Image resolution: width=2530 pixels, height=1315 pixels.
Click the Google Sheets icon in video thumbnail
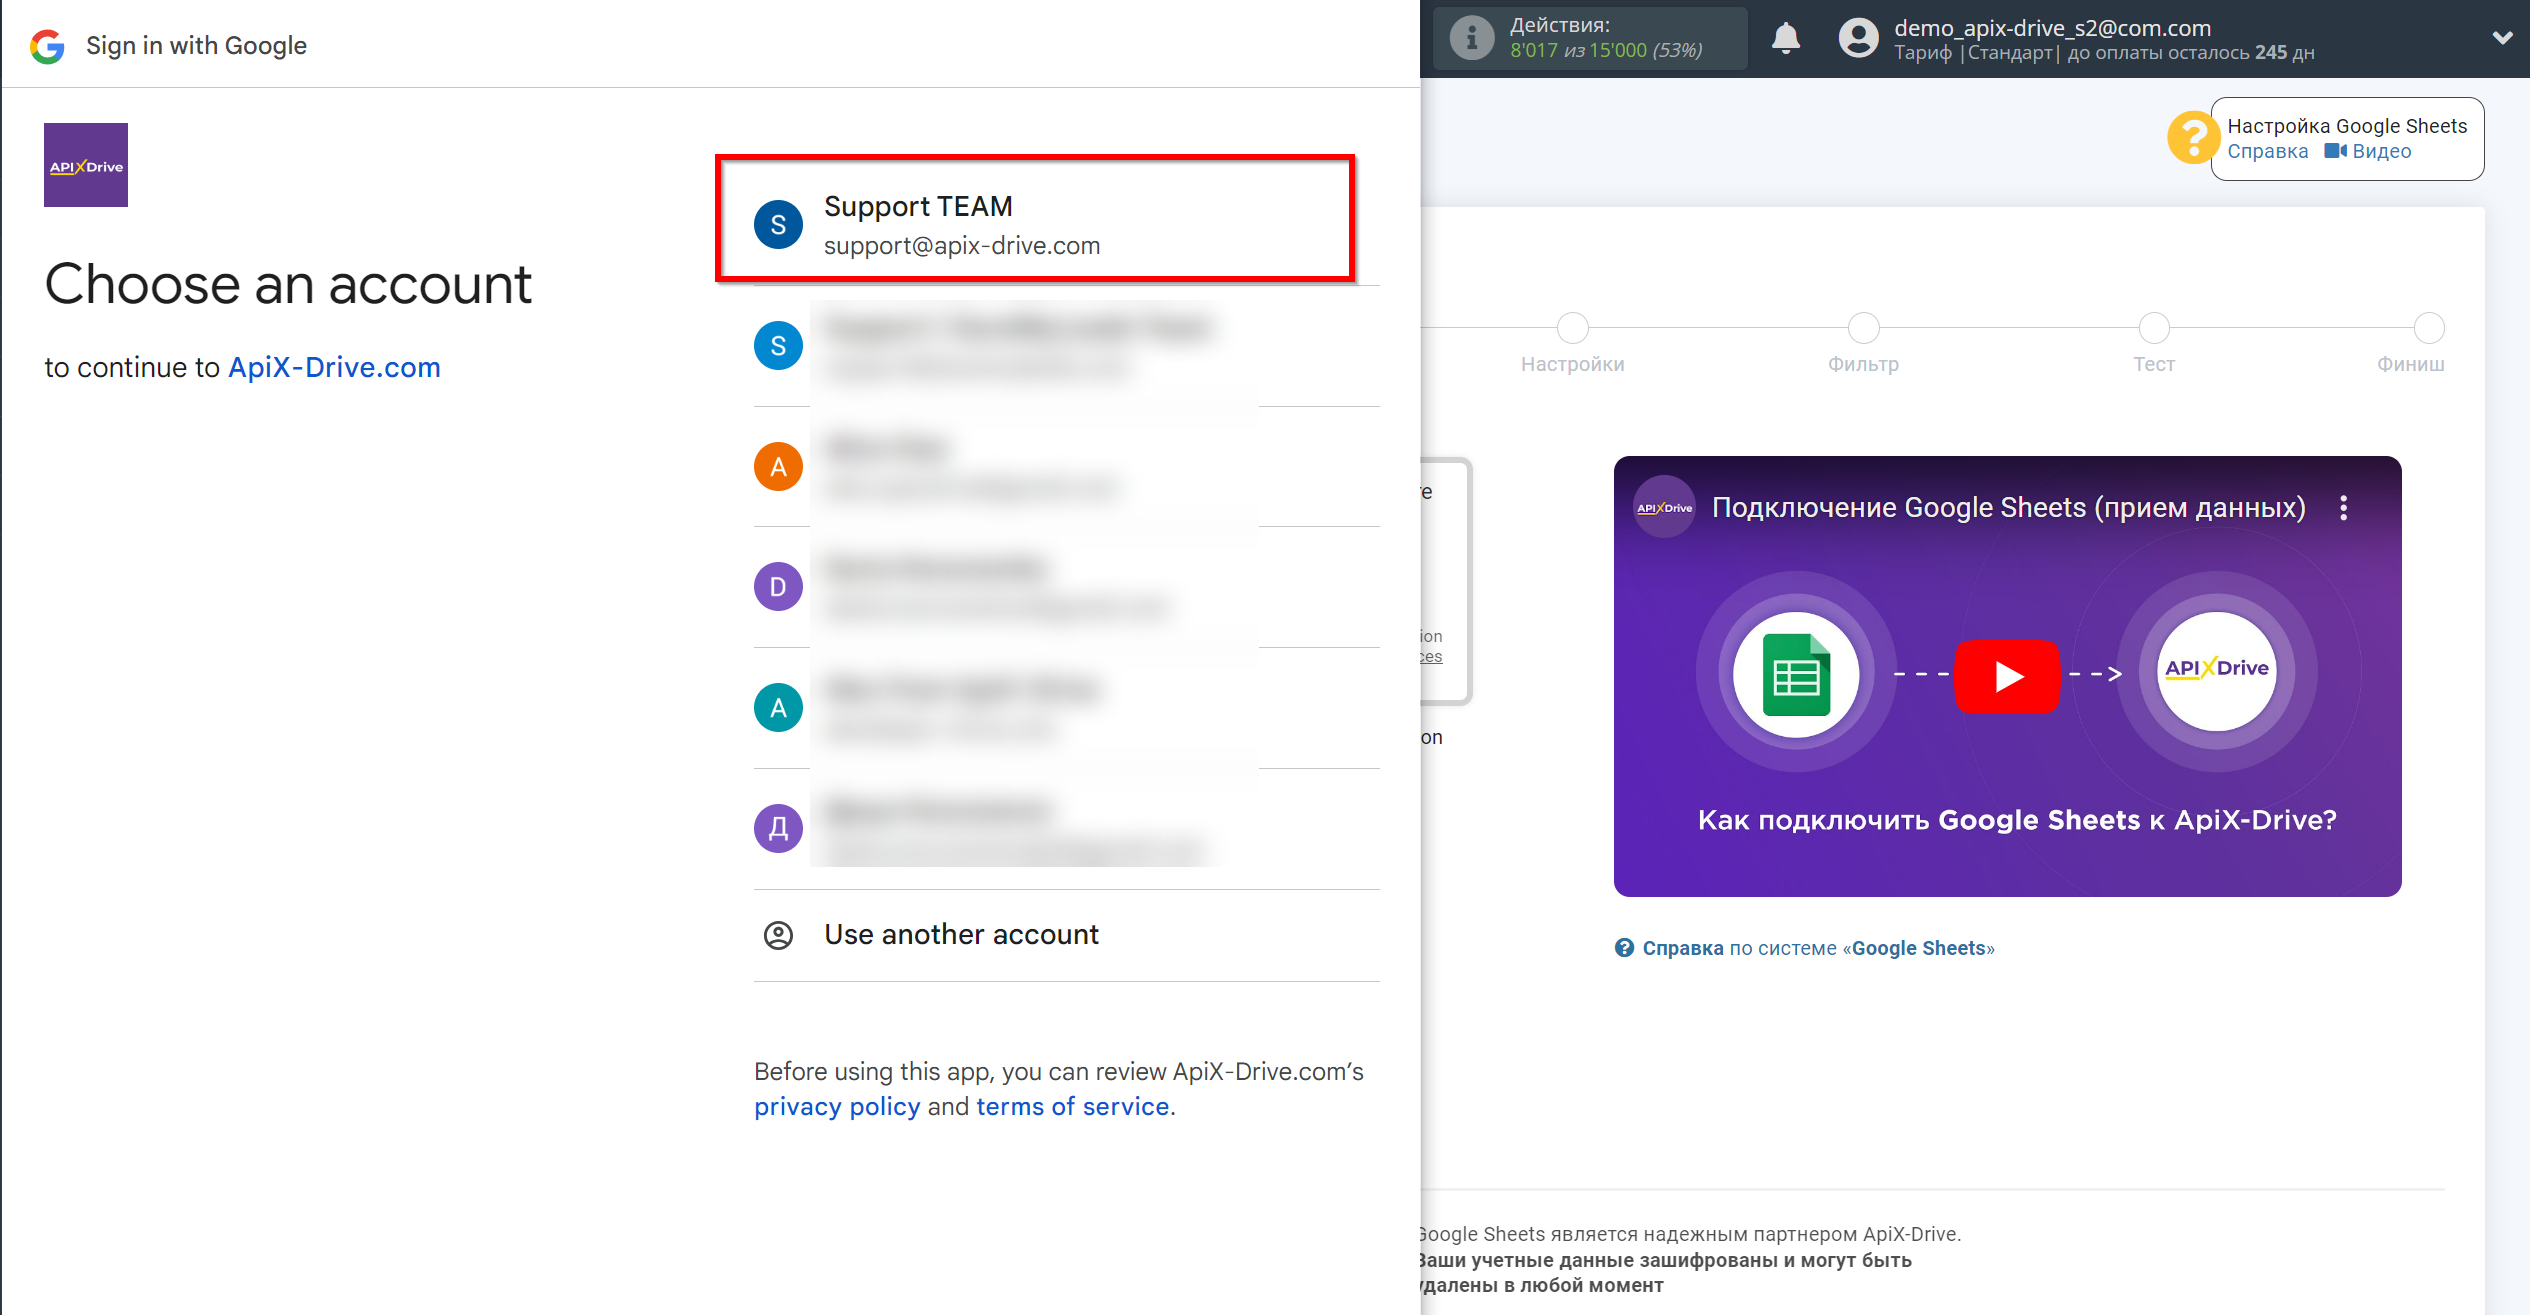click(1796, 675)
